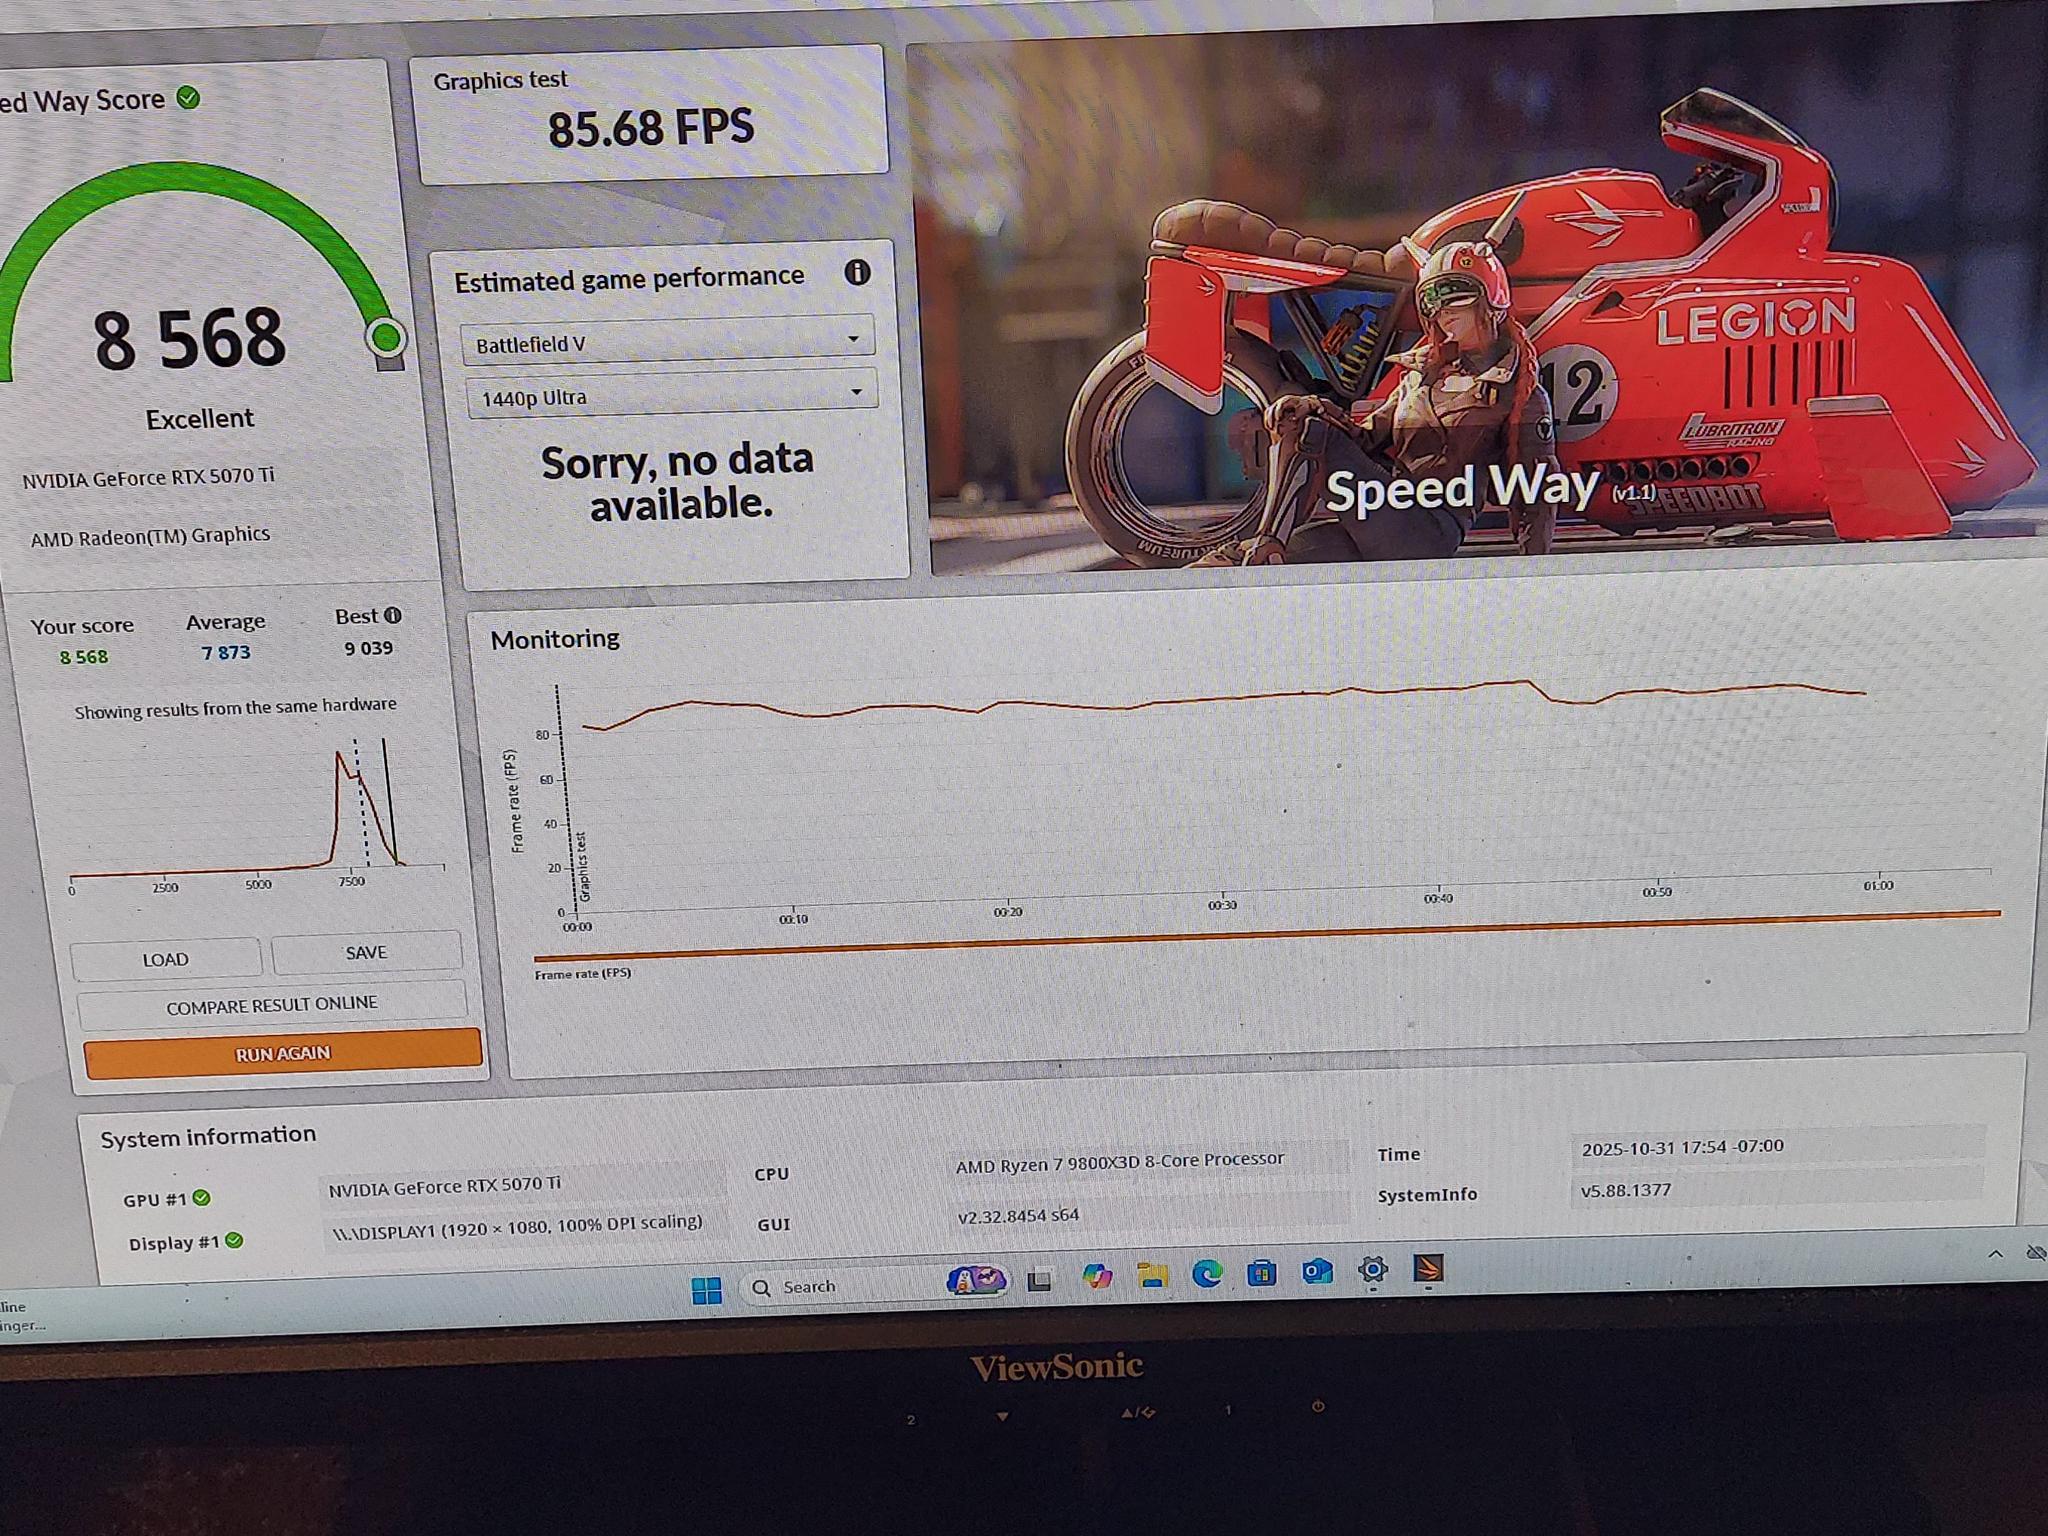The height and width of the screenshot is (1536, 2048).
Task: Click the NVIDIA GeForce RTX 5070 Ti label under score
Action: [148, 478]
